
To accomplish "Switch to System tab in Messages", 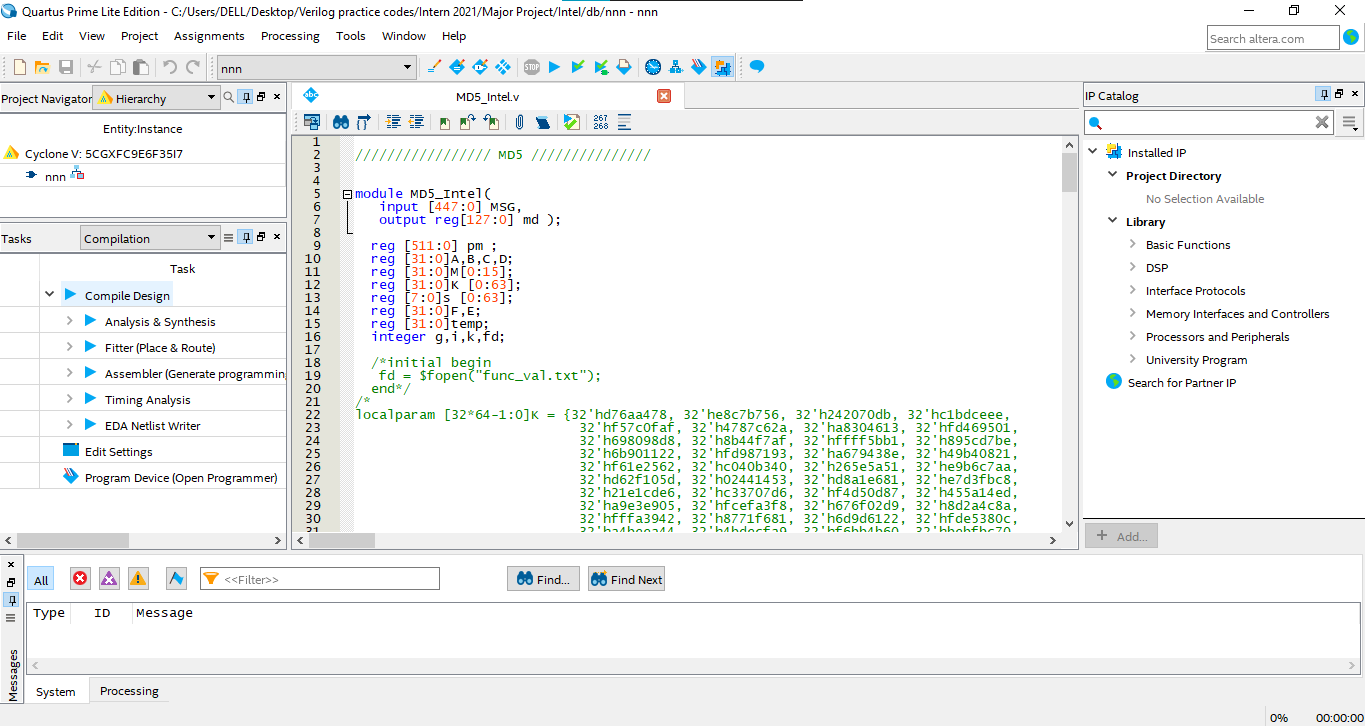I will coord(56,691).
